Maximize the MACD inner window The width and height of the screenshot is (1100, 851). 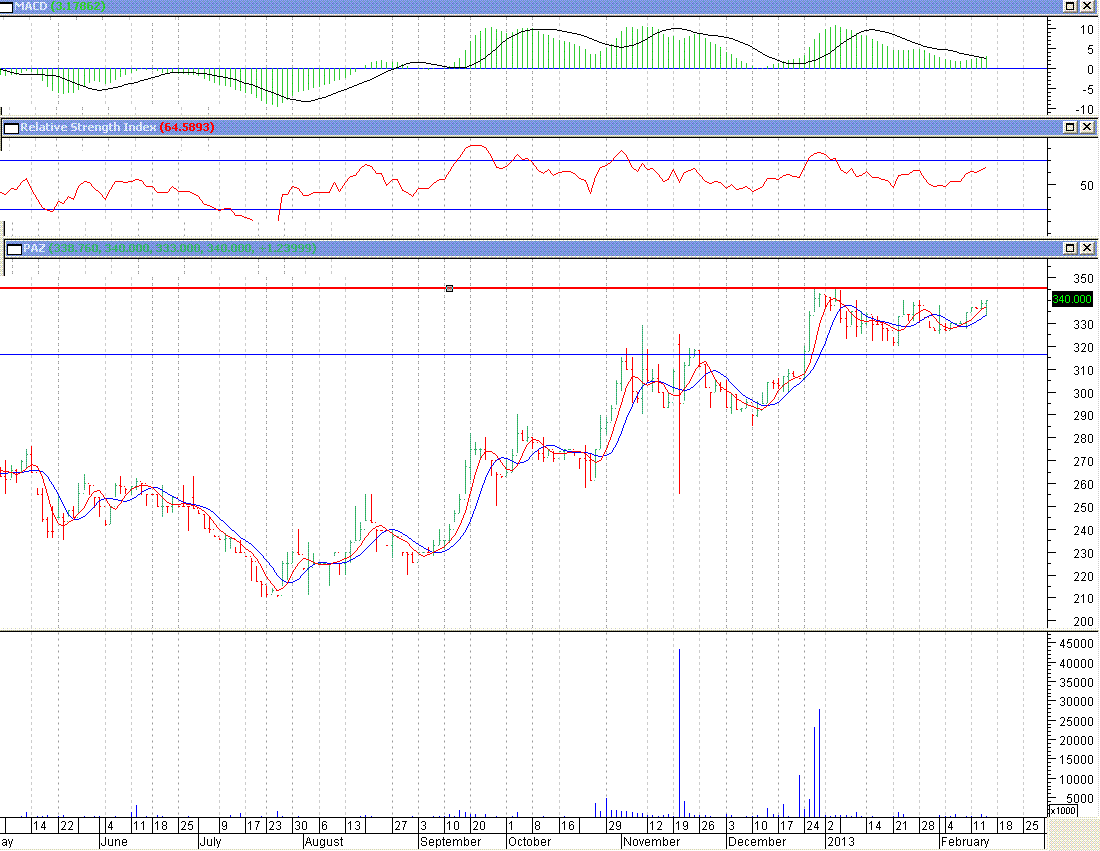(x=1071, y=6)
